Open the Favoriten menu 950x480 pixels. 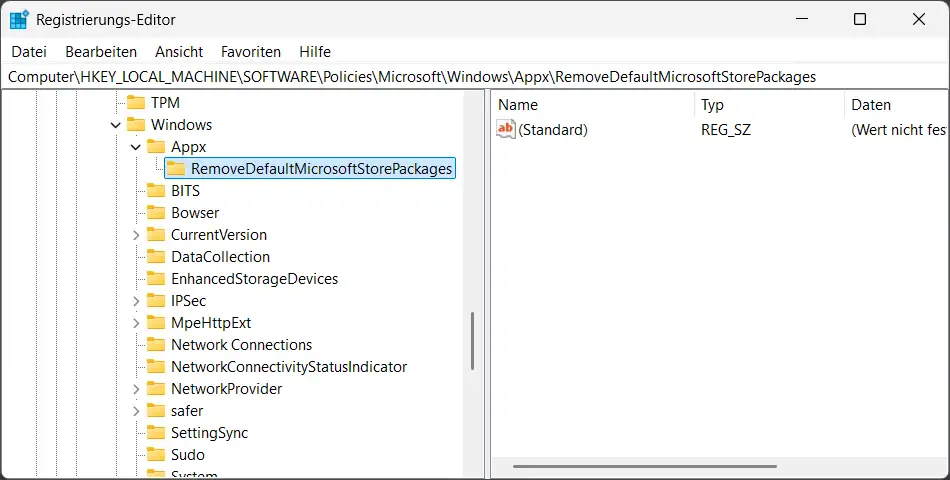(250, 51)
